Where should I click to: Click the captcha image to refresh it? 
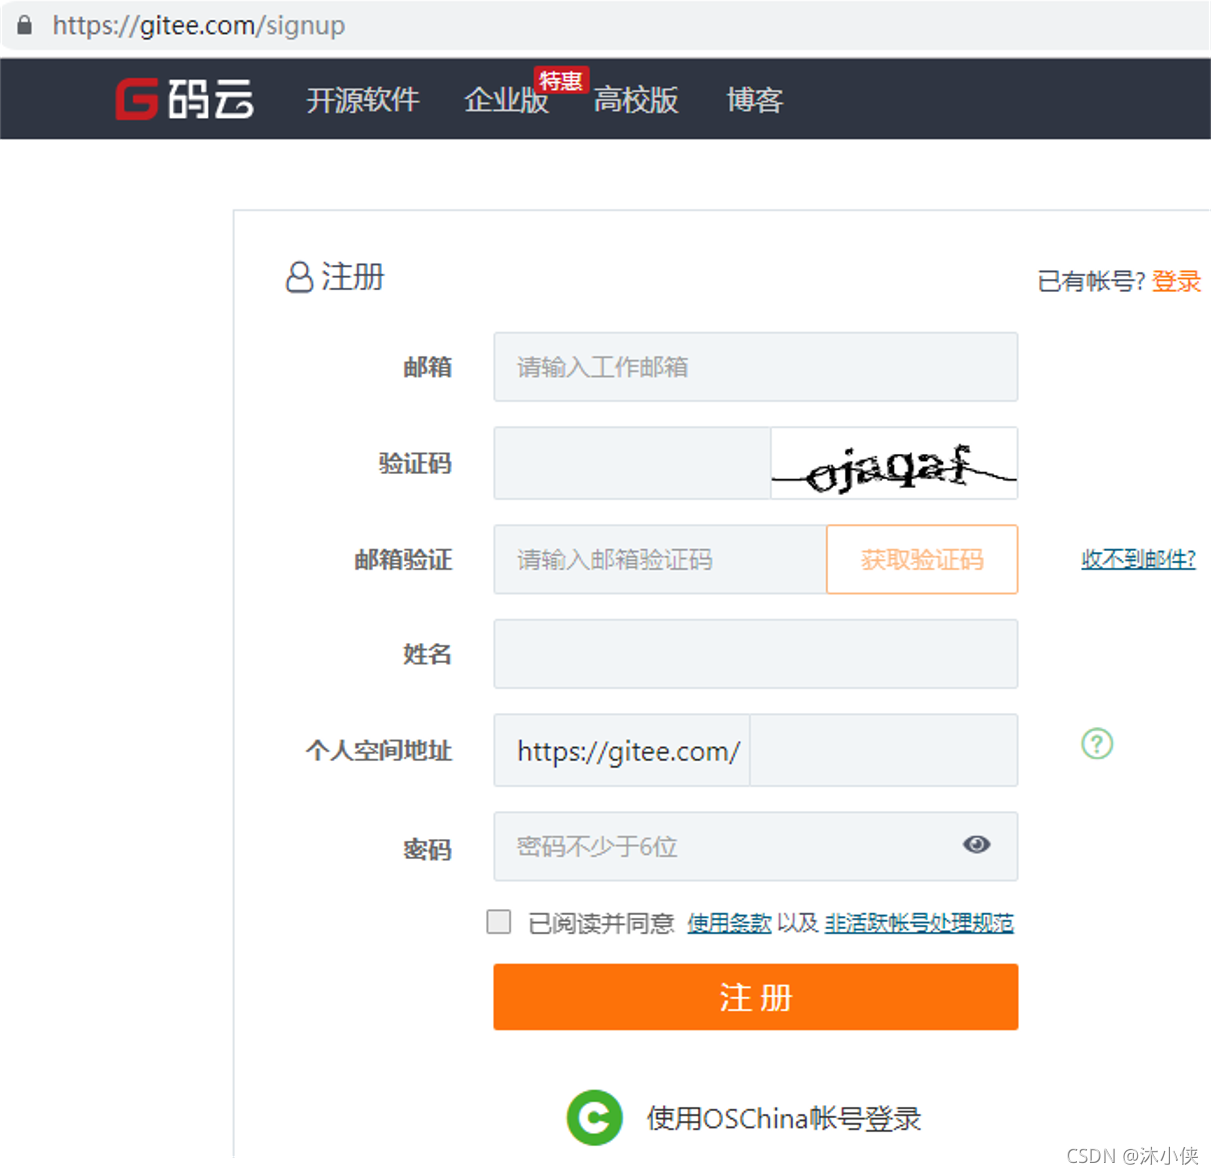(894, 463)
